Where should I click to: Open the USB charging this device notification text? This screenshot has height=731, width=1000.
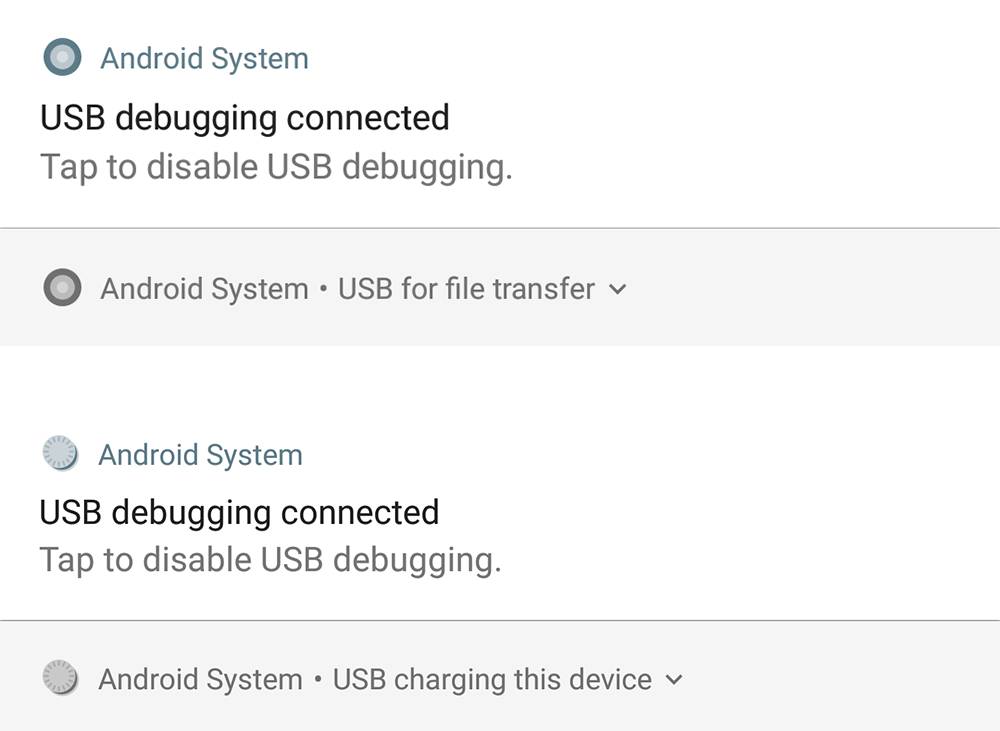(x=492, y=680)
